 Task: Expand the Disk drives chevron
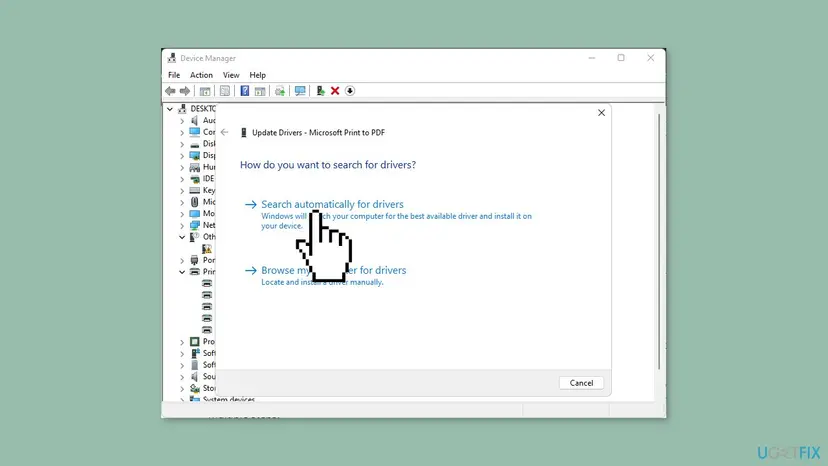182,144
